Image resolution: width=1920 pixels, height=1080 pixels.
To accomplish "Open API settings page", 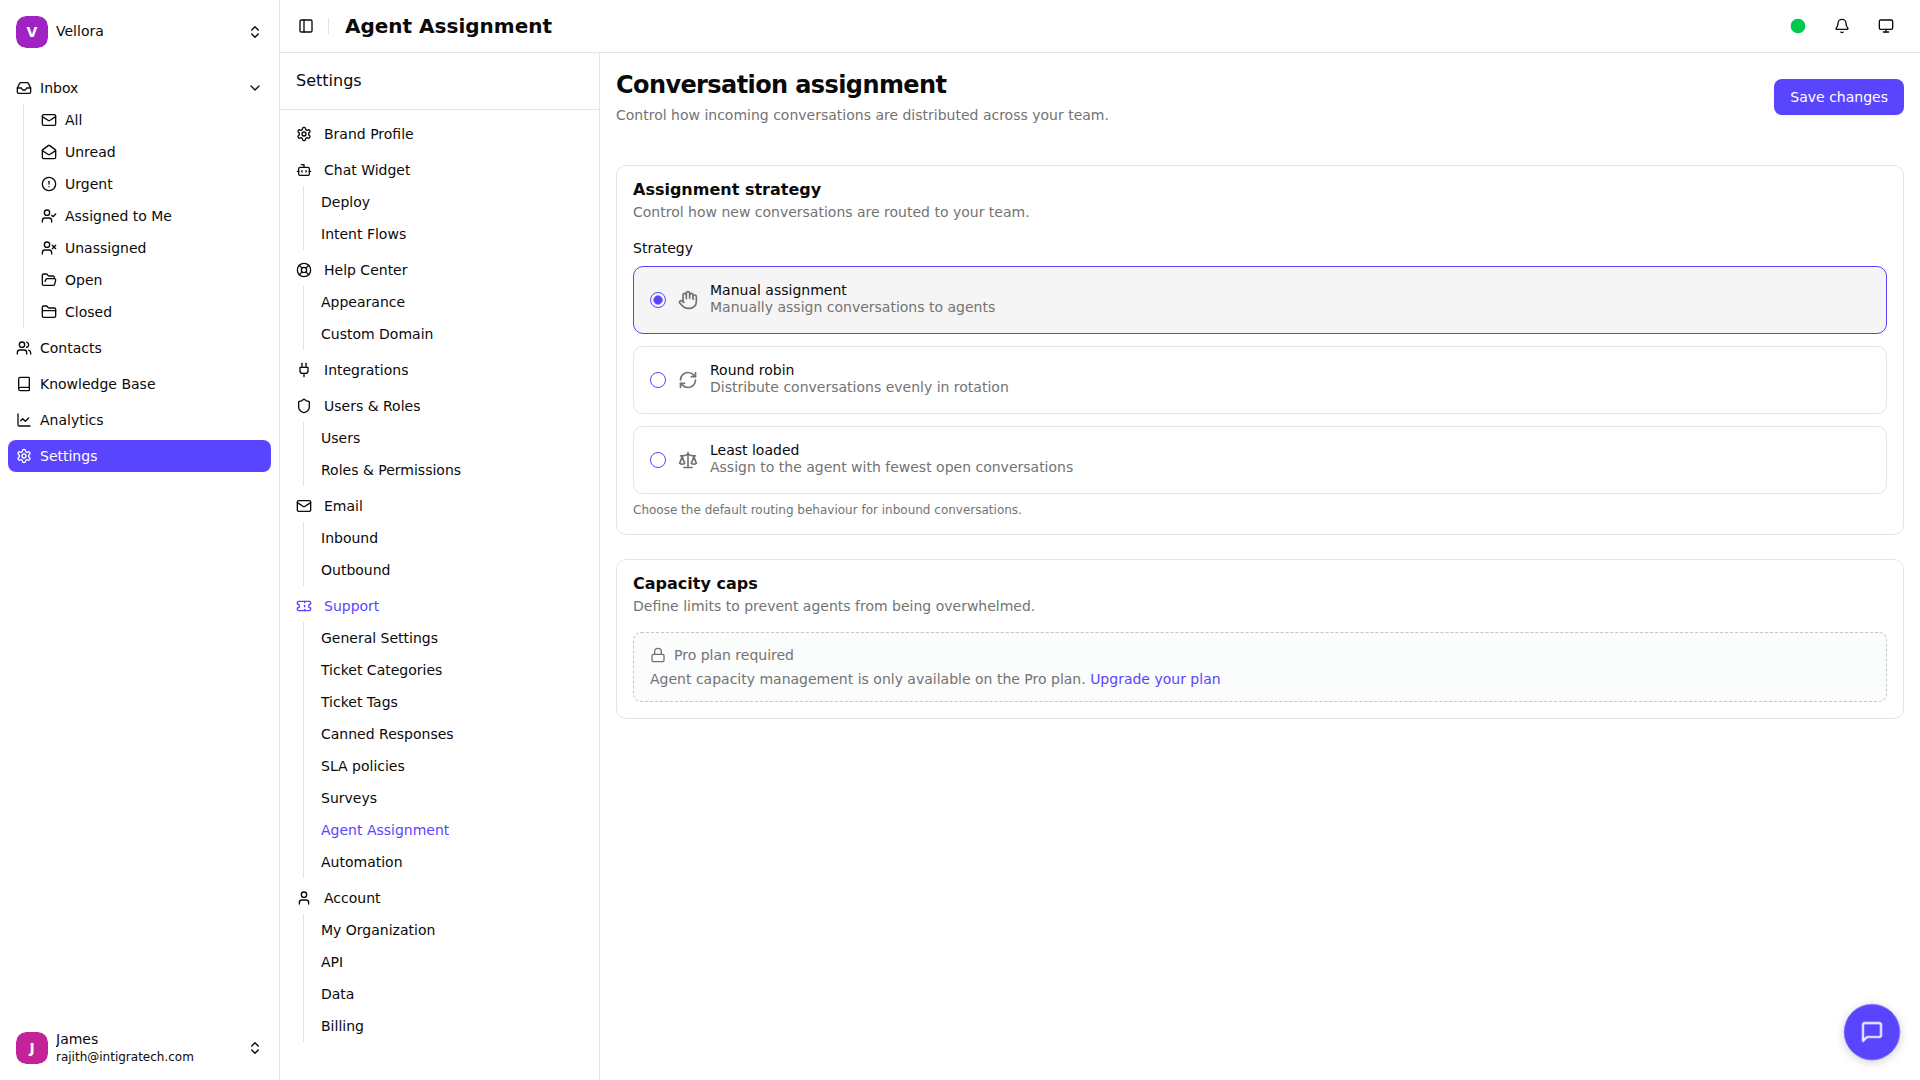I will 332,962.
